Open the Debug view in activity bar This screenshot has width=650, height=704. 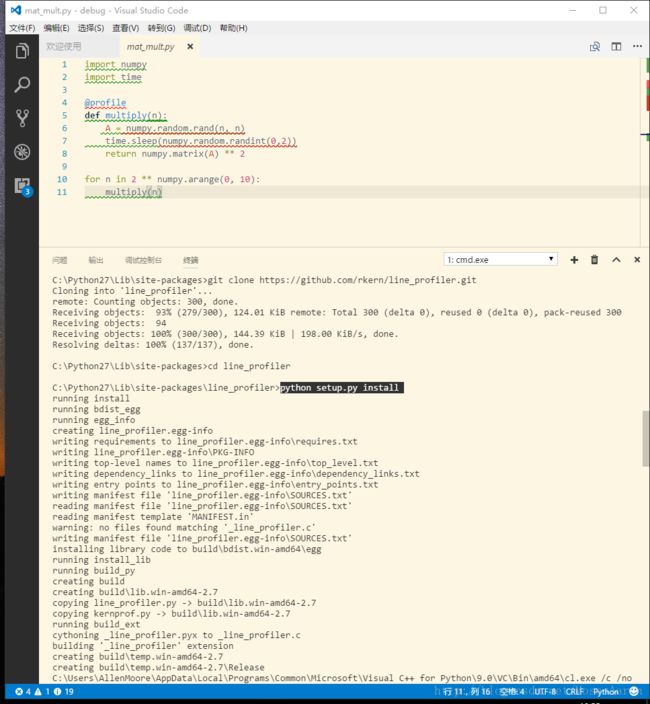point(22,152)
